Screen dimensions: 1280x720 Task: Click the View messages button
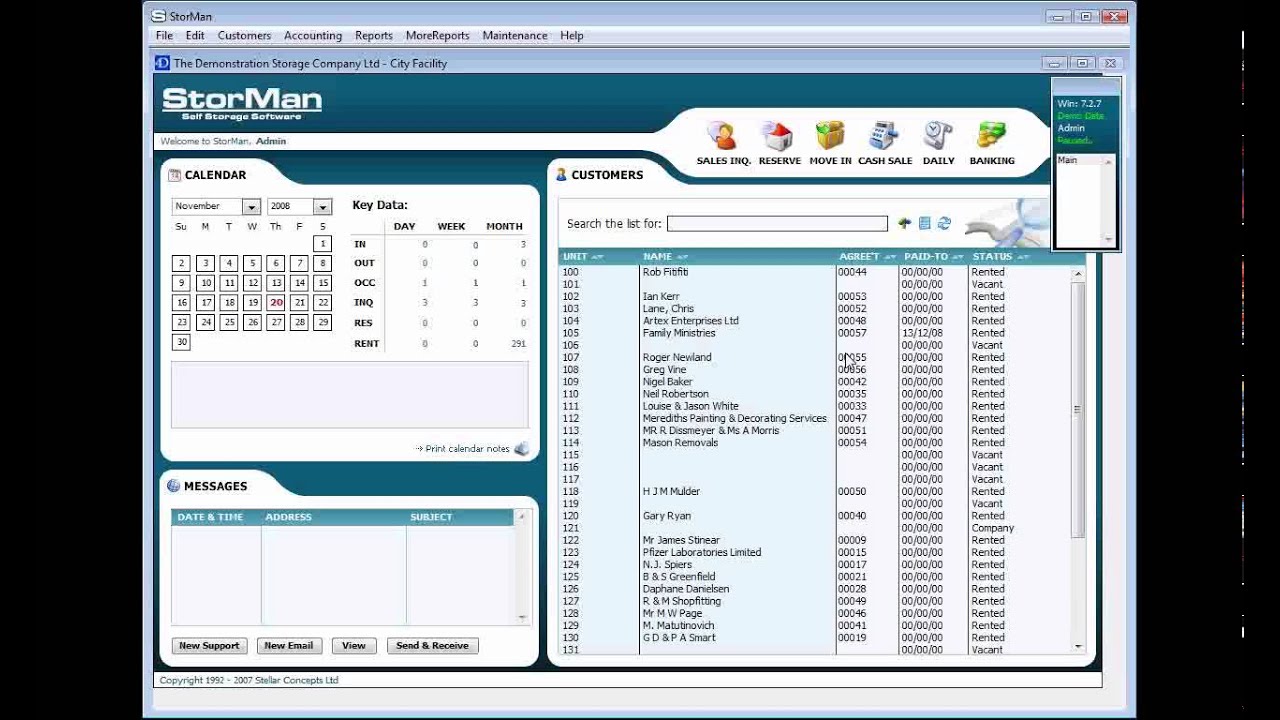(x=354, y=646)
